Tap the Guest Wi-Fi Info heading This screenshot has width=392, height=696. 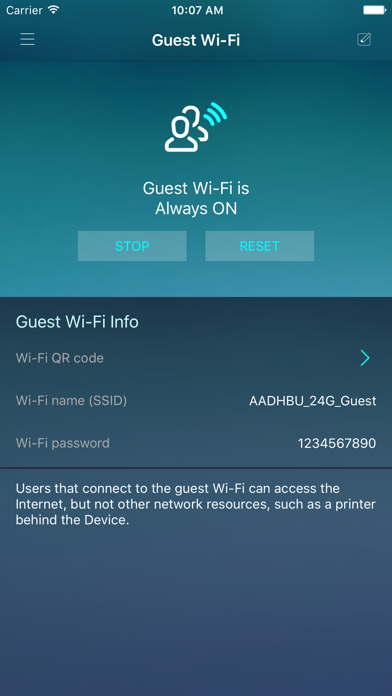pyautogui.click(x=77, y=322)
